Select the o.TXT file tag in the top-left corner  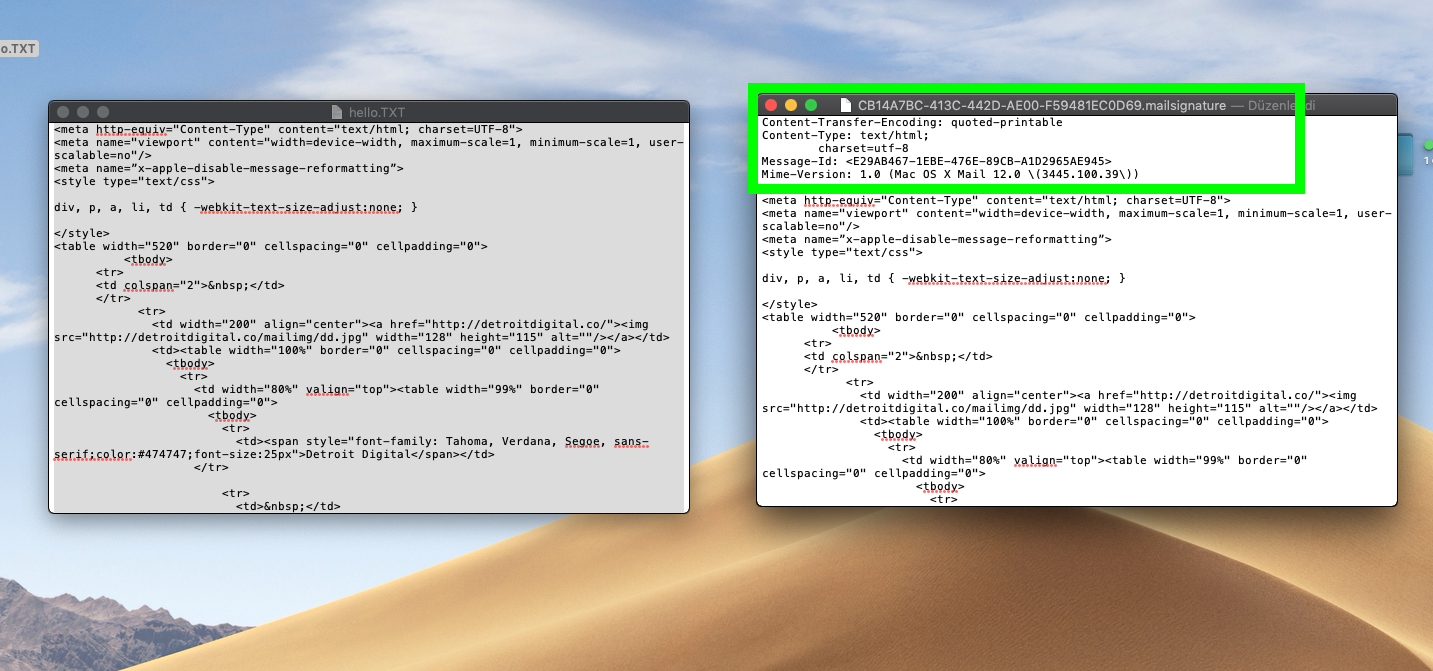click(18, 48)
